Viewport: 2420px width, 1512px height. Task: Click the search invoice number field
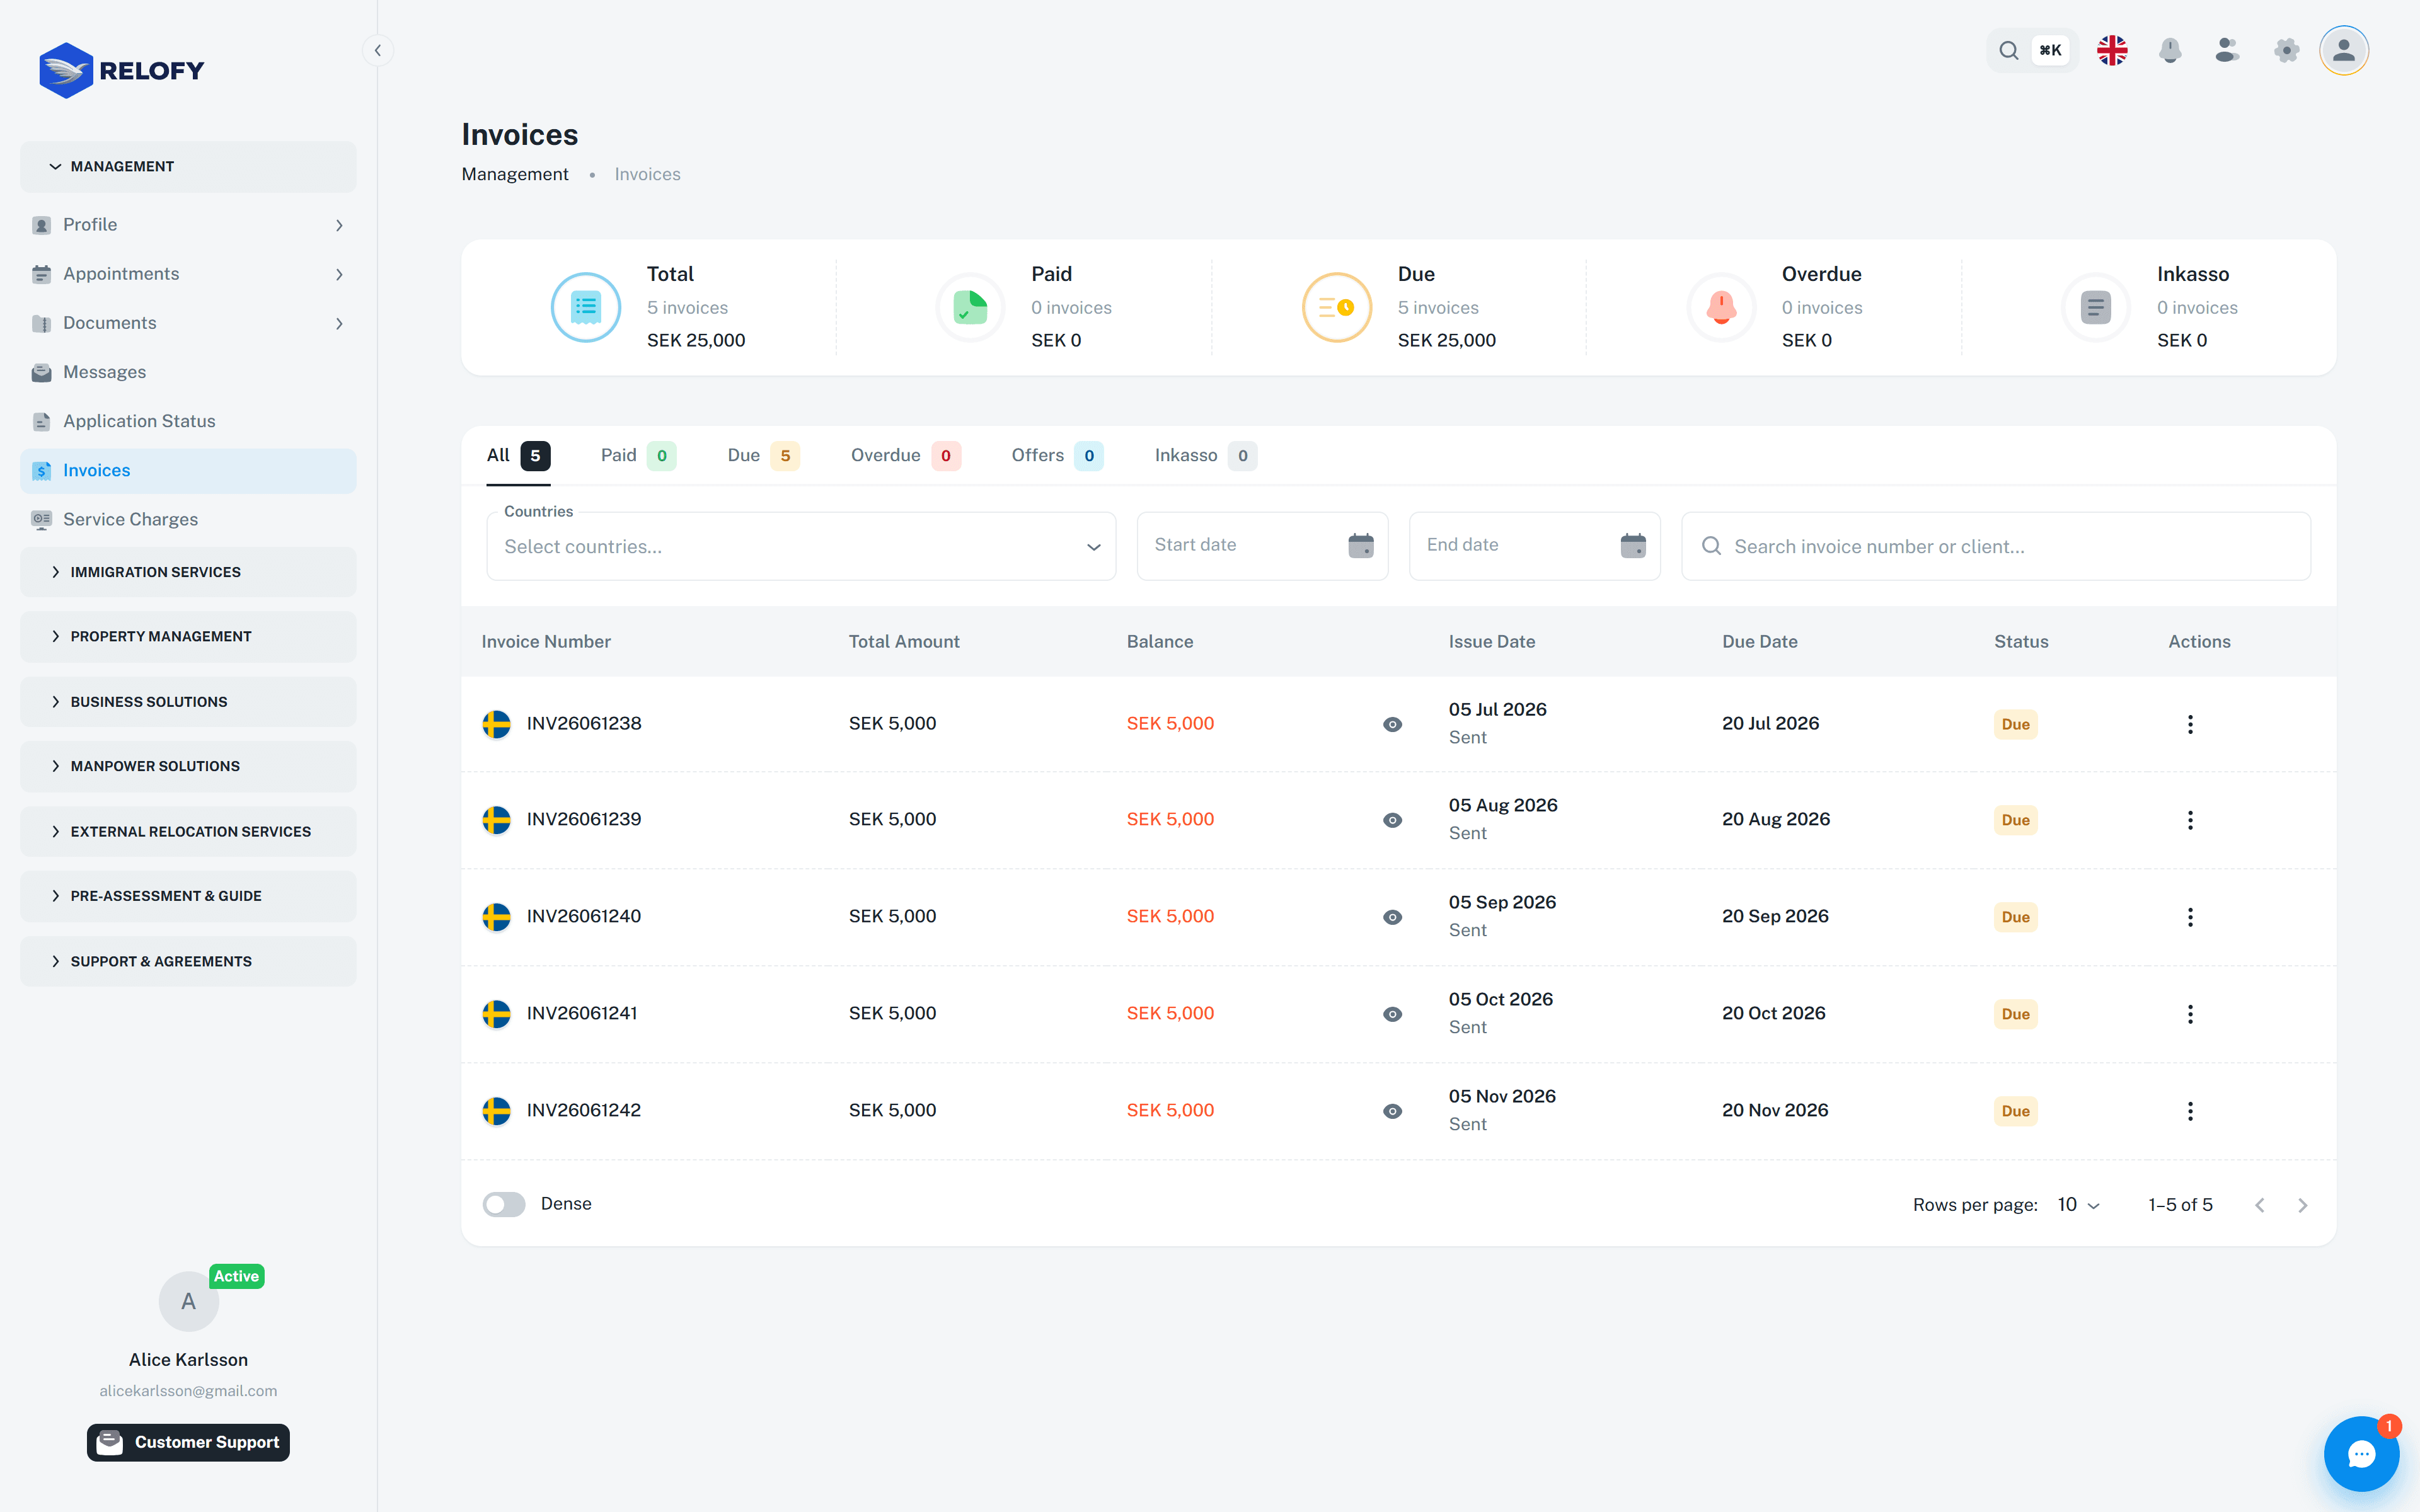coord(1996,546)
